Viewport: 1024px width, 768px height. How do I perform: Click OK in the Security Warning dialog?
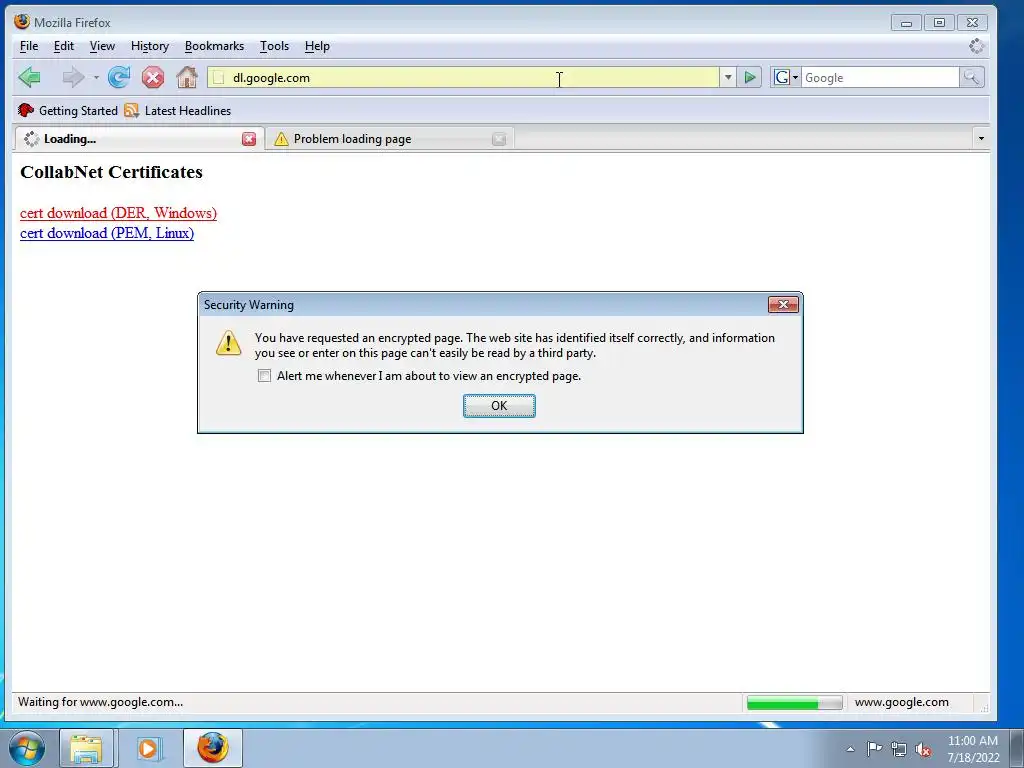pos(499,406)
